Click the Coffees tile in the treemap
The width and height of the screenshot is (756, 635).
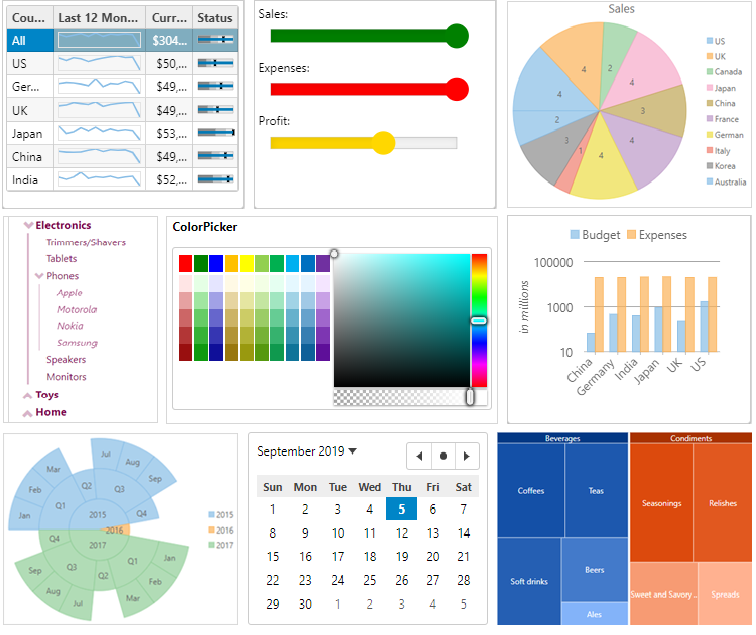coord(531,491)
